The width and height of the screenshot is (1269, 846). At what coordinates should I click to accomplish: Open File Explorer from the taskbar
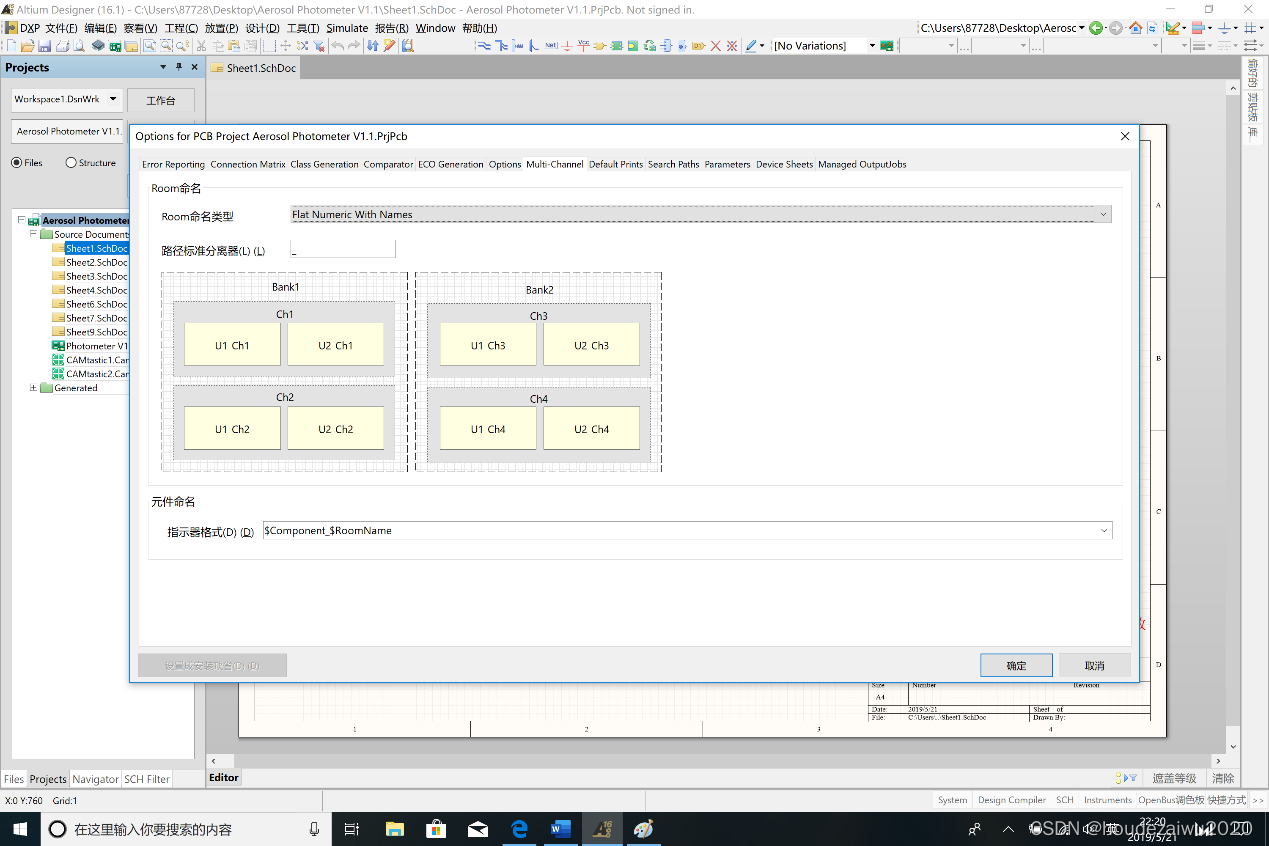point(395,829)
